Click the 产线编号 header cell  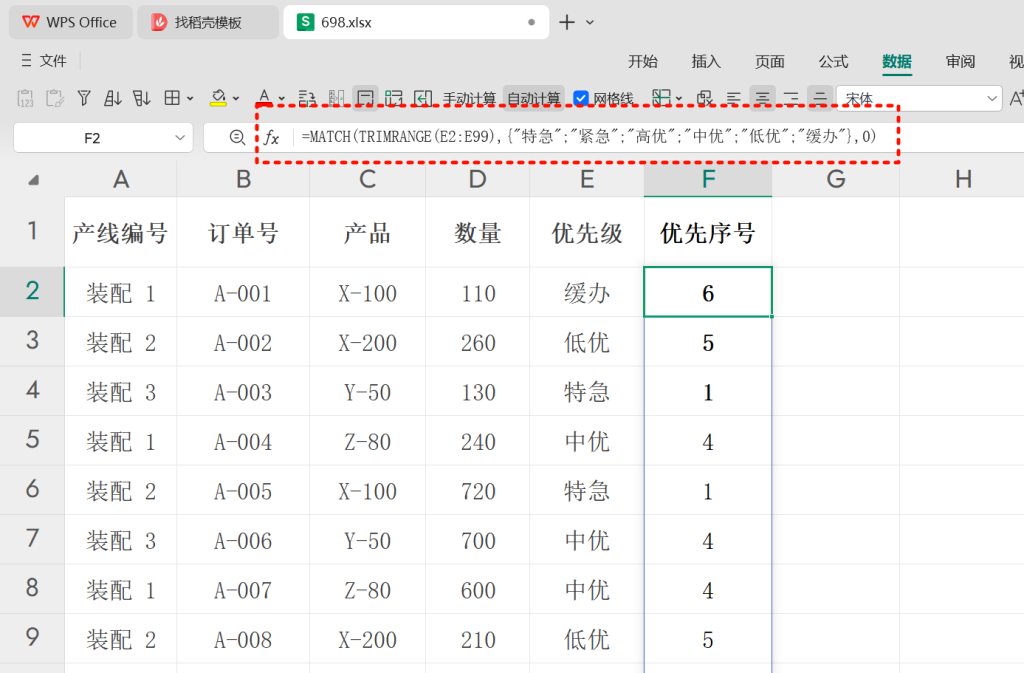[121, 232]
